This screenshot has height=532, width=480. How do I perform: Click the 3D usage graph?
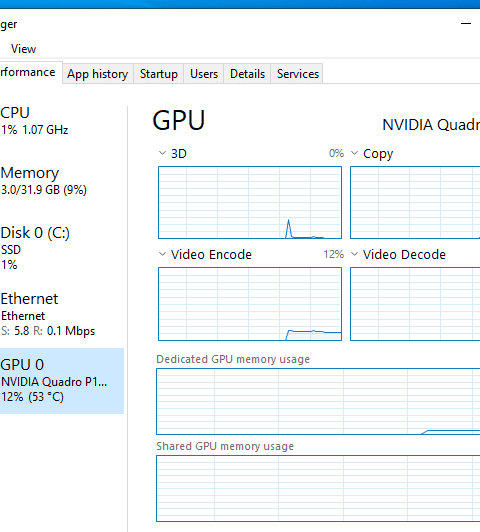coord(250,203)
